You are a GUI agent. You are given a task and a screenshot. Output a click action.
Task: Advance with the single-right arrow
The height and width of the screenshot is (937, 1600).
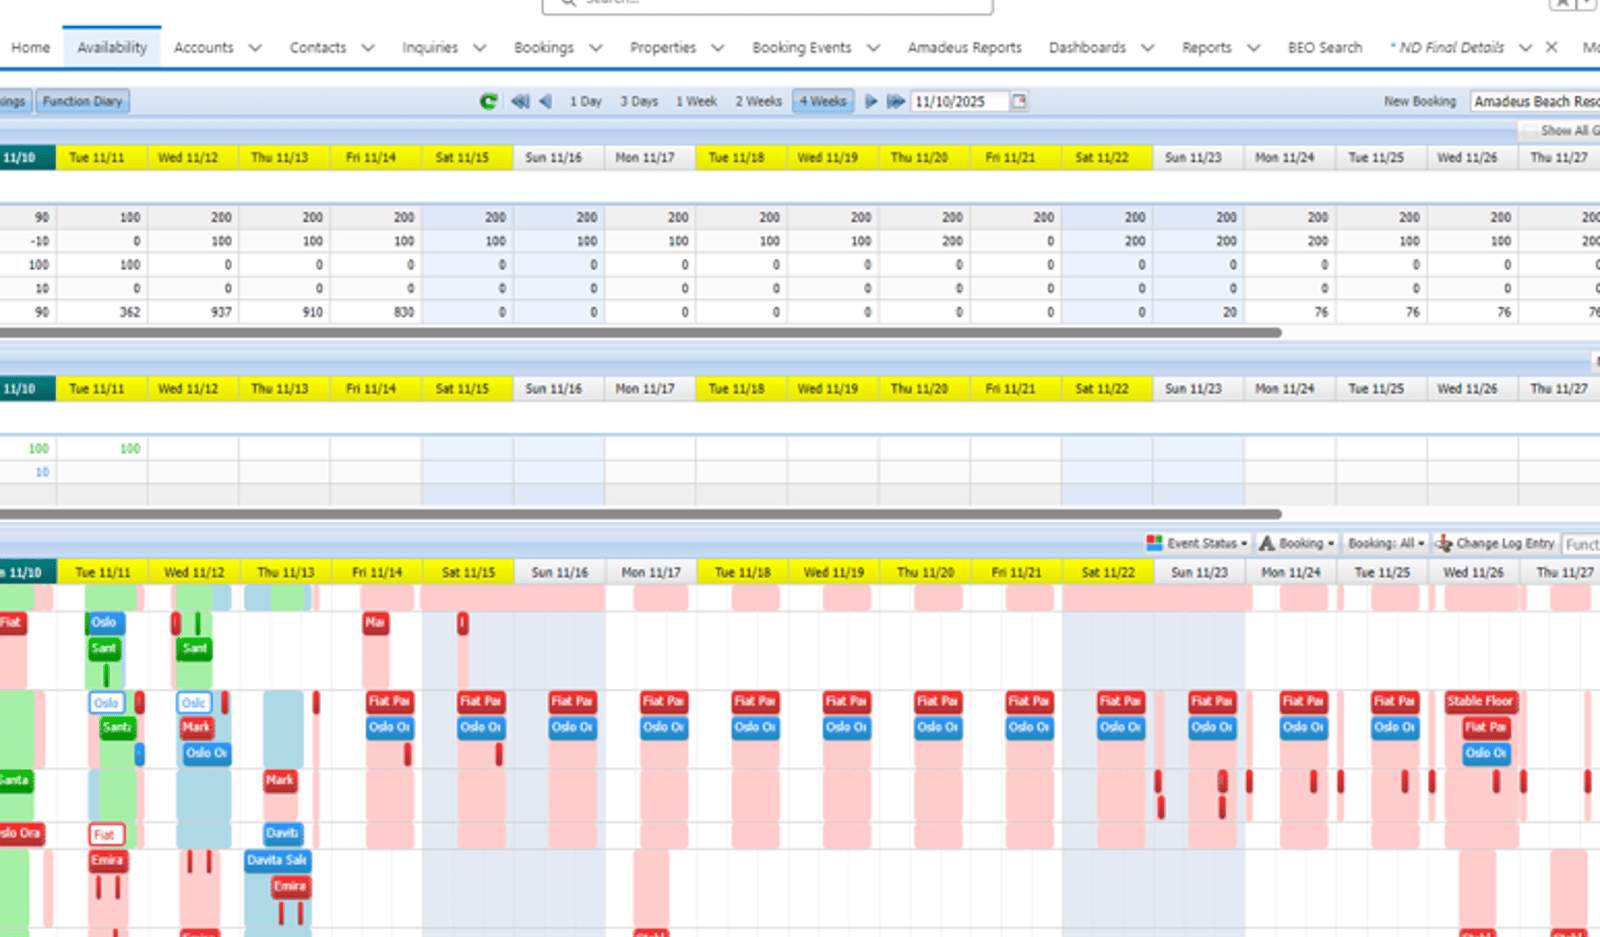871,101
